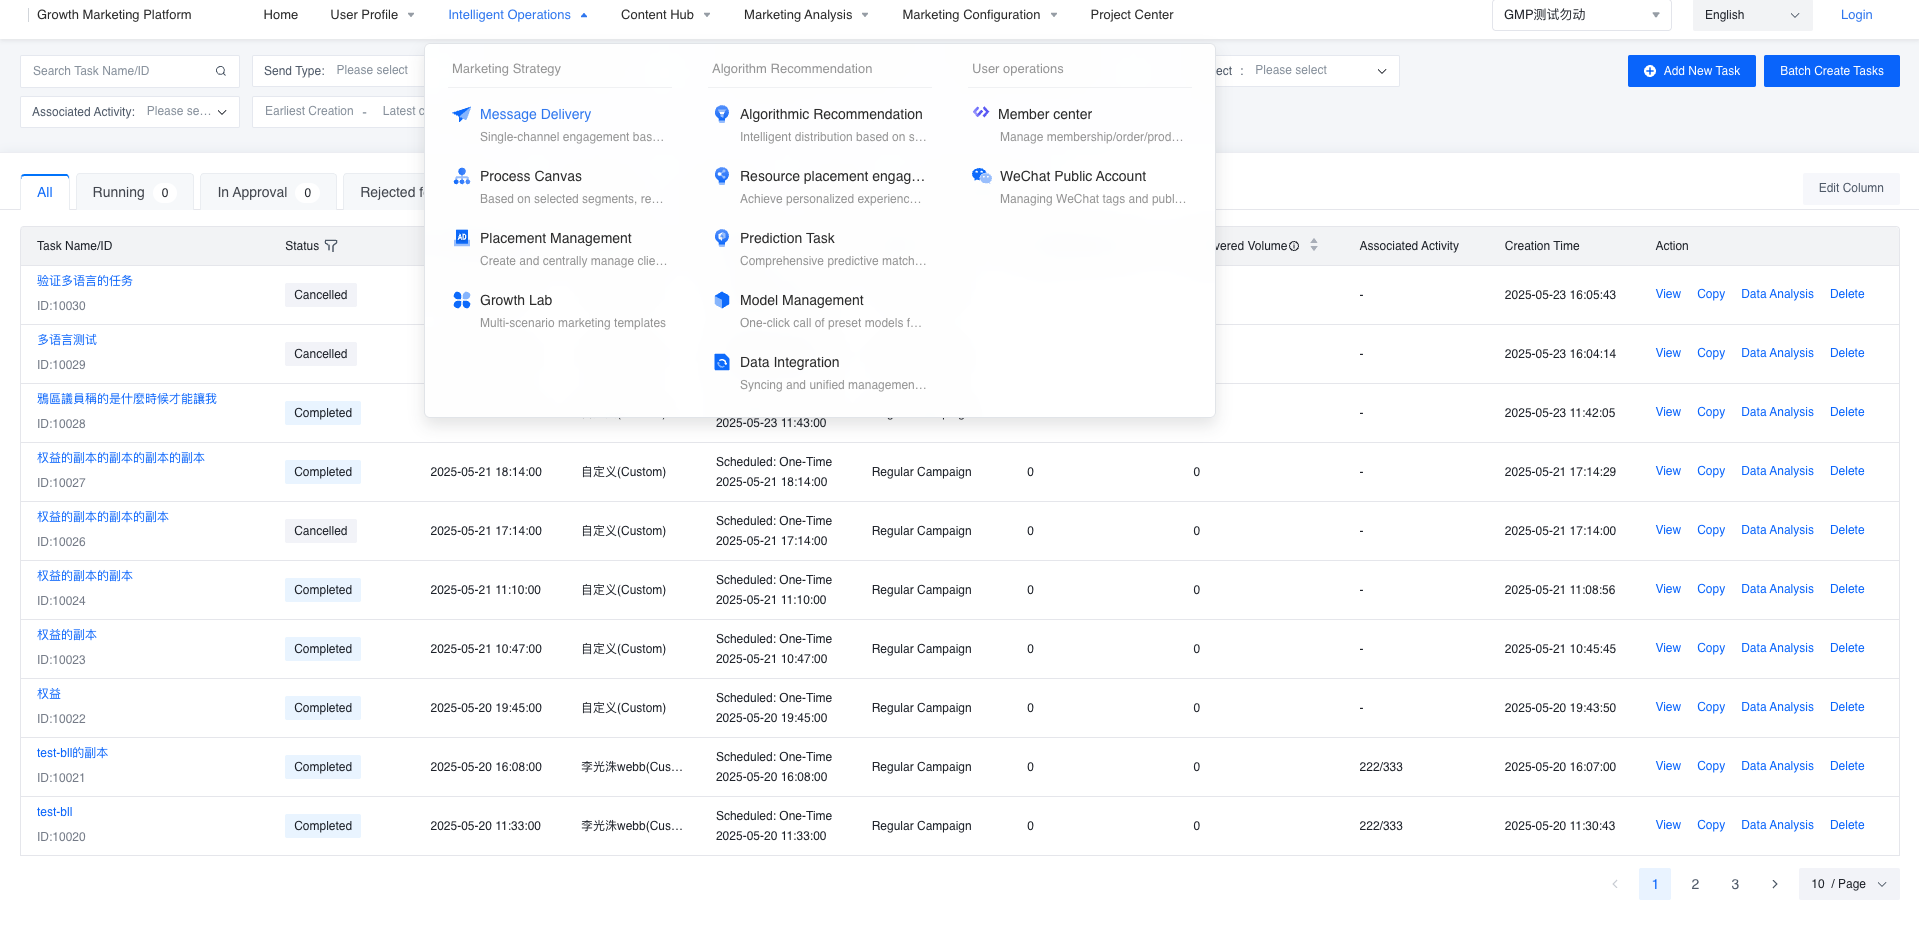Select the Running tab

coord(134,192)
